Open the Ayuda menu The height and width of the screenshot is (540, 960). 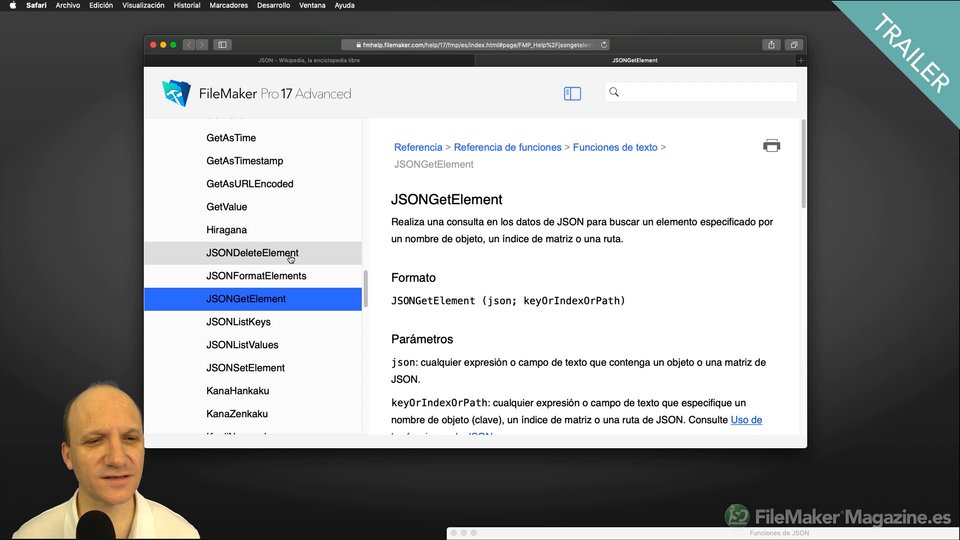344,5
